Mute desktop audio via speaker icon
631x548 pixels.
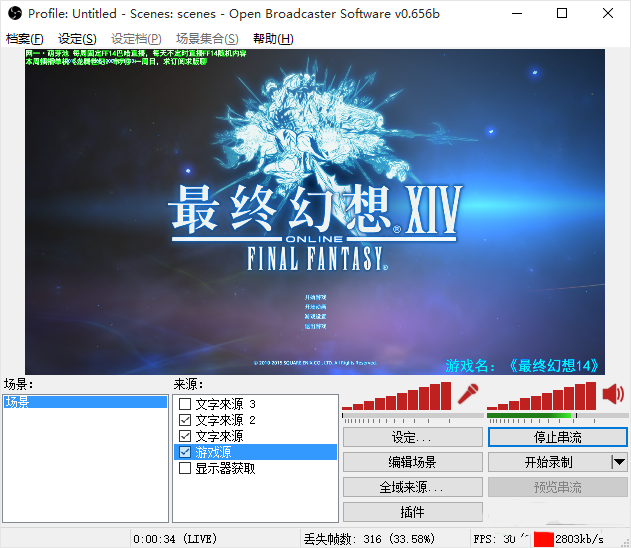pyautogui.click(x=613, y=393)
